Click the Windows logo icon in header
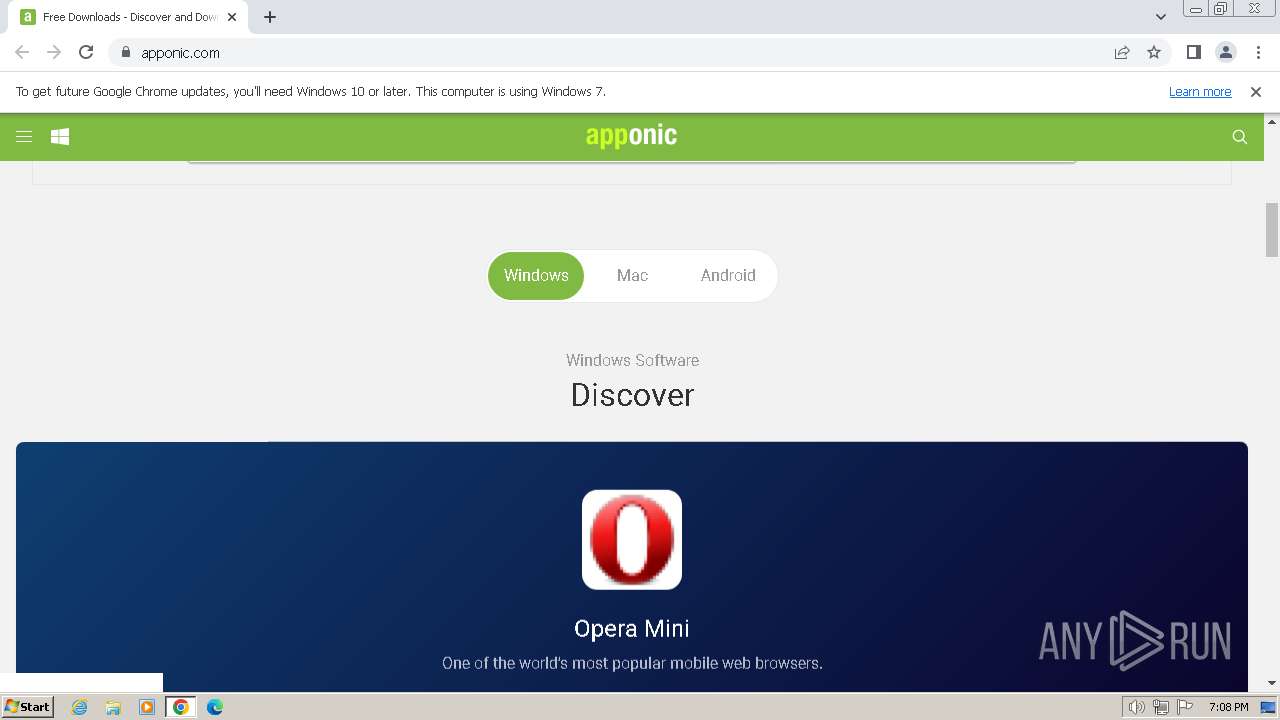The width and height of the screenshot is (1280, 720). pyautogui.click(x=60, y=137)
